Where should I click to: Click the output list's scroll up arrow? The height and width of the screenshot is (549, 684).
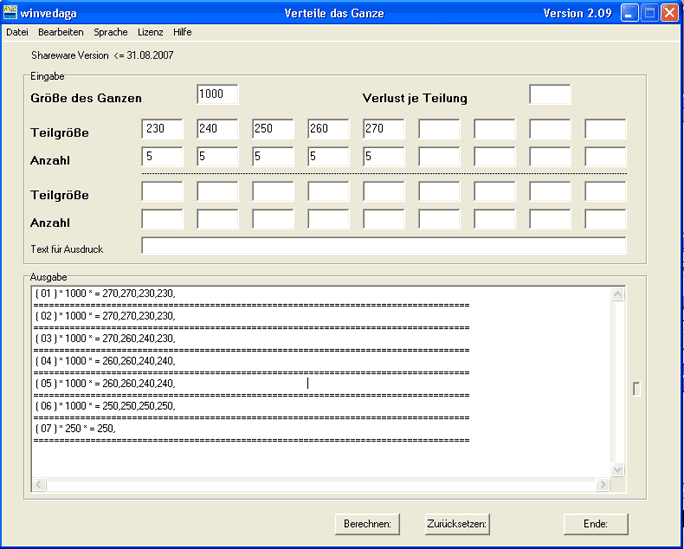coord(617,294)
